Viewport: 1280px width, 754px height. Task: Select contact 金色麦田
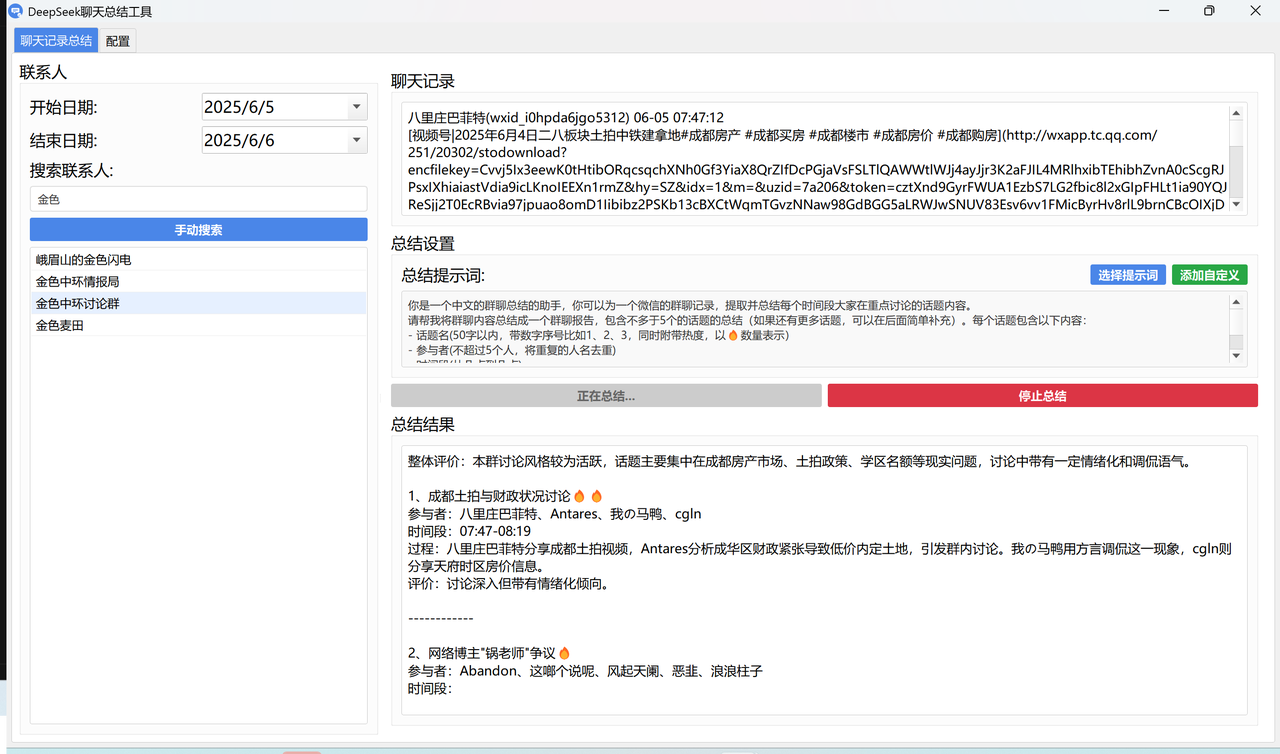coord(198,325)
